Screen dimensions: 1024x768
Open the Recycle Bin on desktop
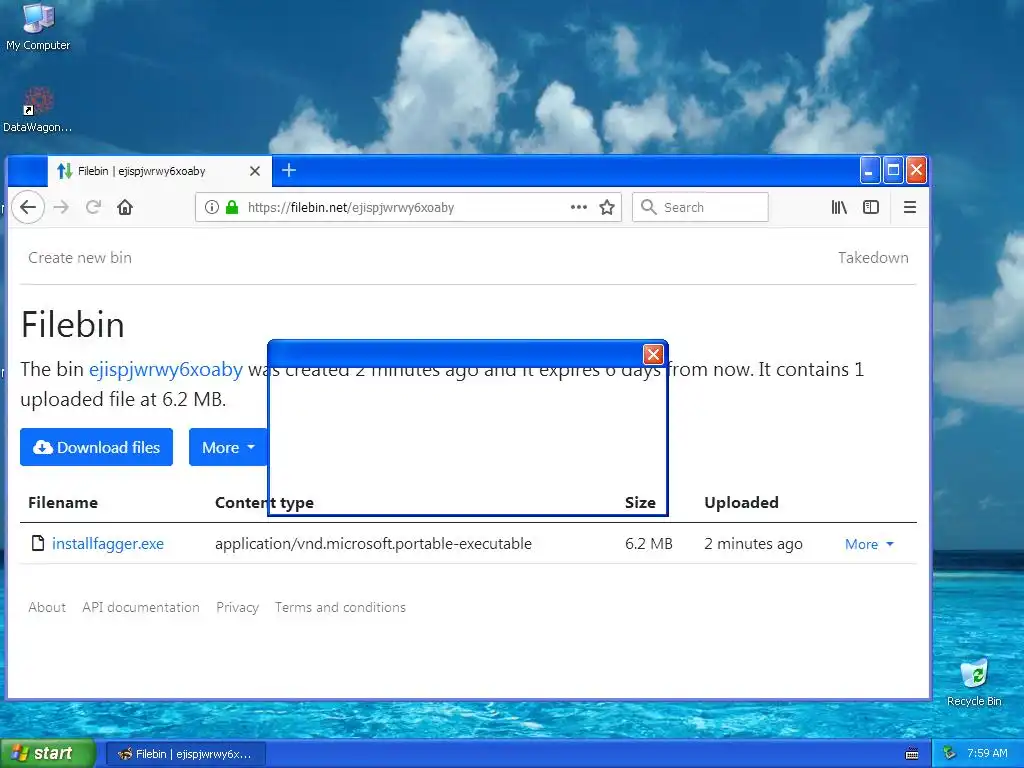974,683
